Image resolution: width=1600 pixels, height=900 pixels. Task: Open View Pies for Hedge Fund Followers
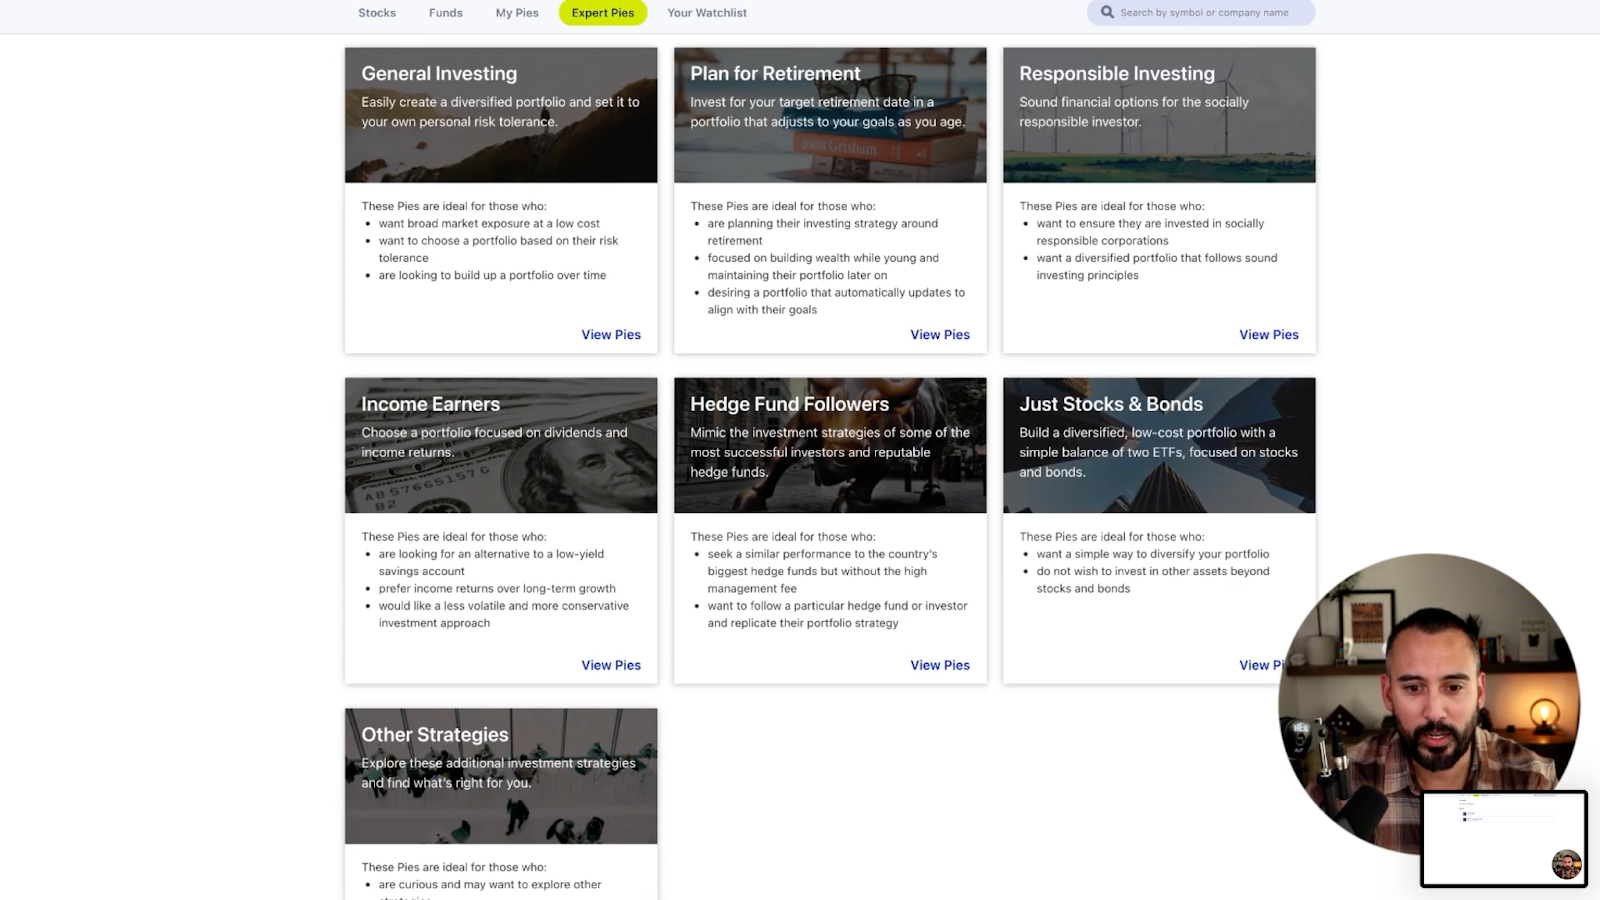(x=940, y=665)
